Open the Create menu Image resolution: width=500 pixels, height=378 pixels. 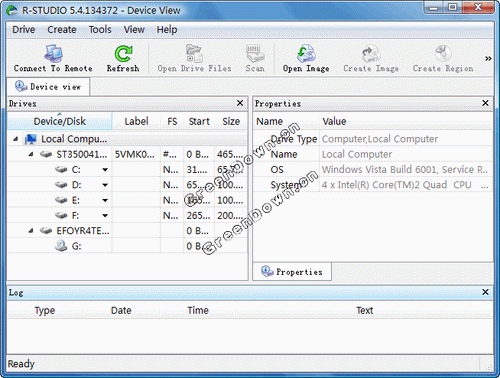(x=62, y=30)
